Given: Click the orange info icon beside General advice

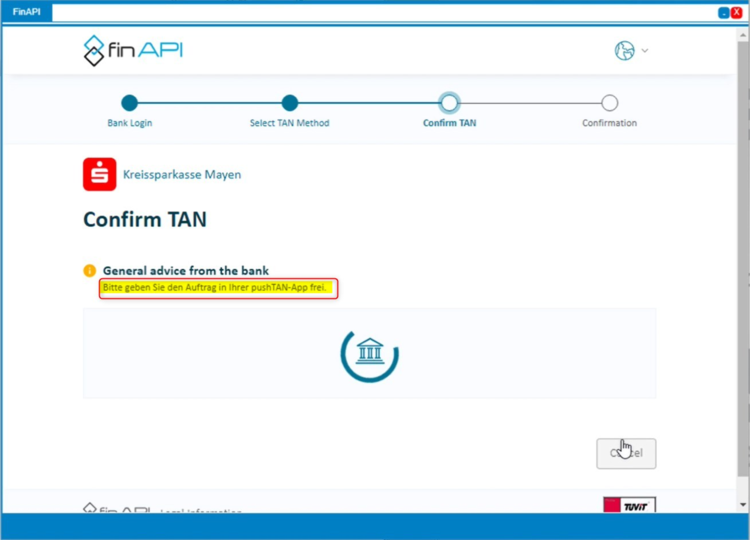Looking at the screenshot, I should pyautogui.click(x=89, y=271).
